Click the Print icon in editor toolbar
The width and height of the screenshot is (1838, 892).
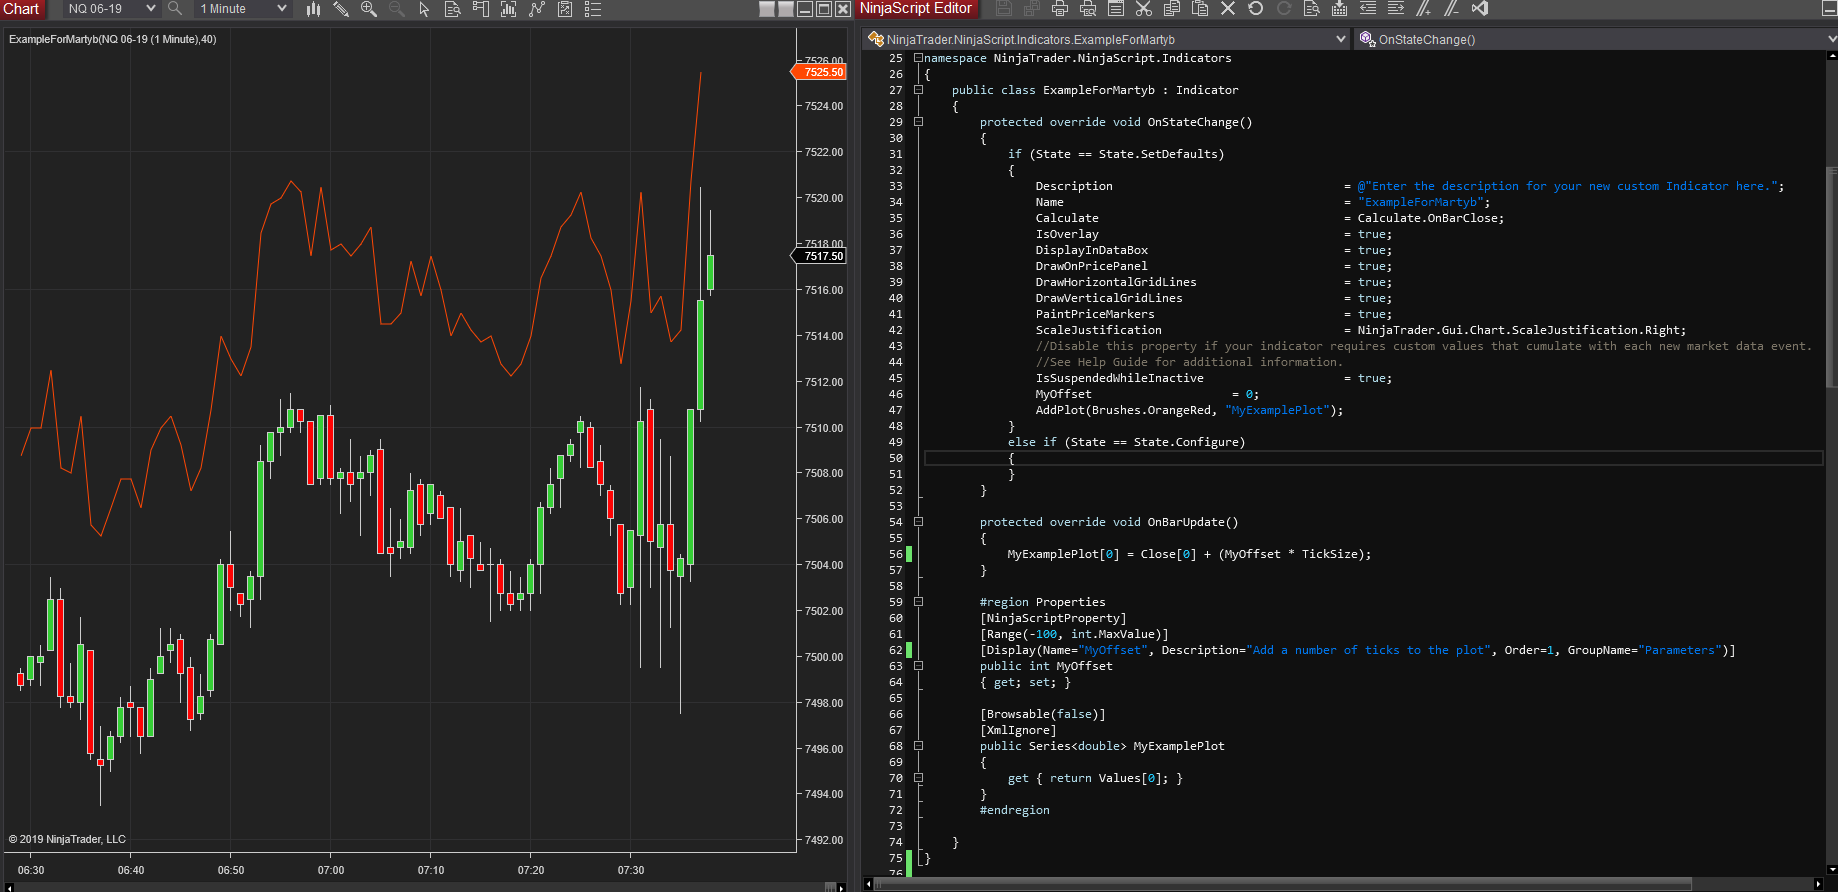point(1060,9)
